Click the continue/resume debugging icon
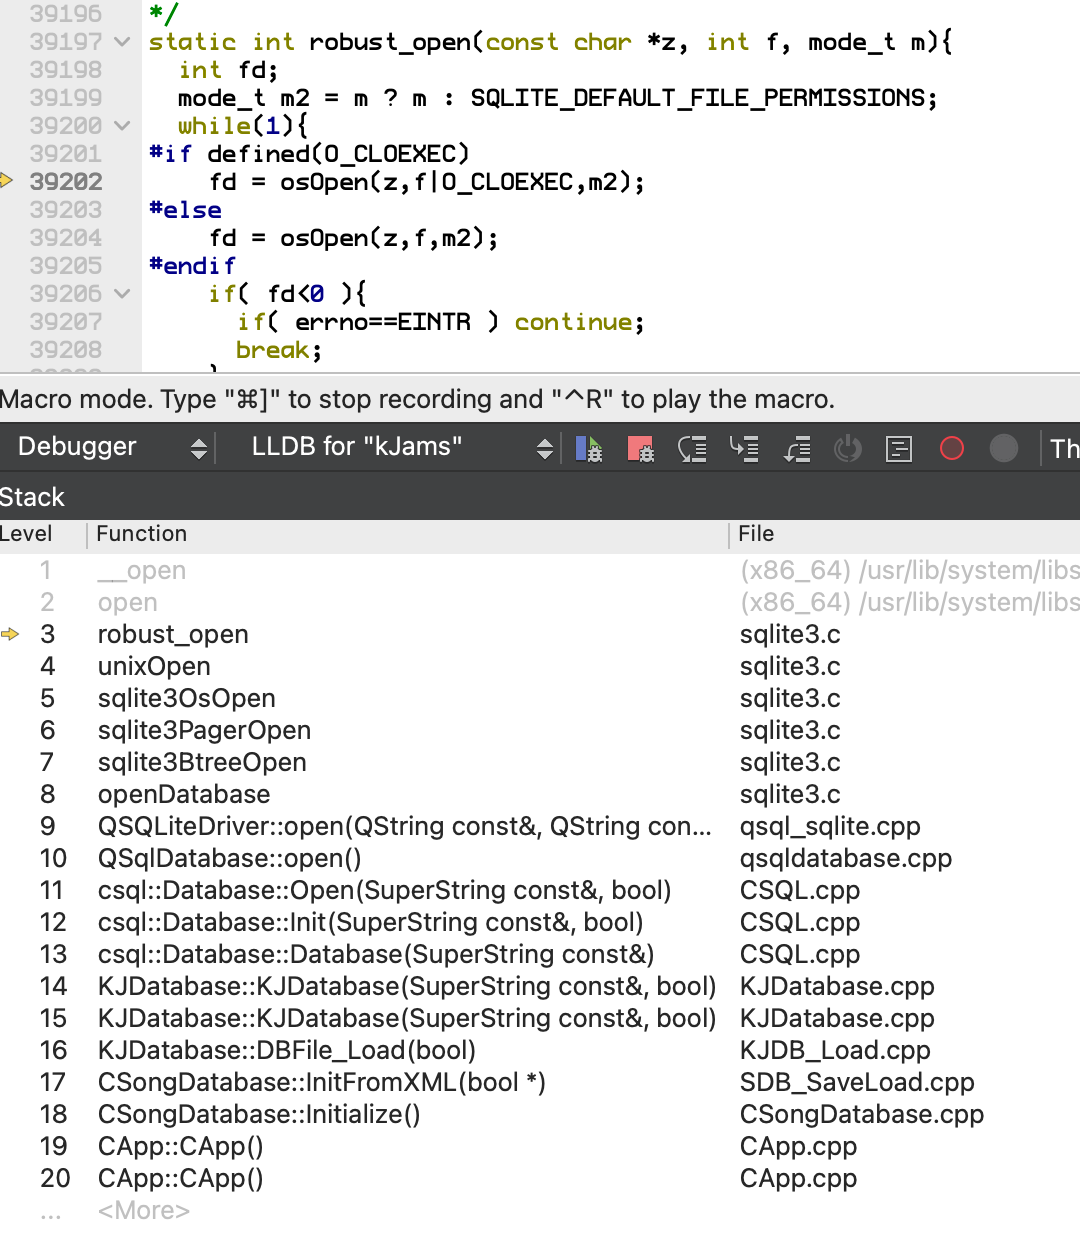Screen dimensions: 1080x1248 point(589,448)
